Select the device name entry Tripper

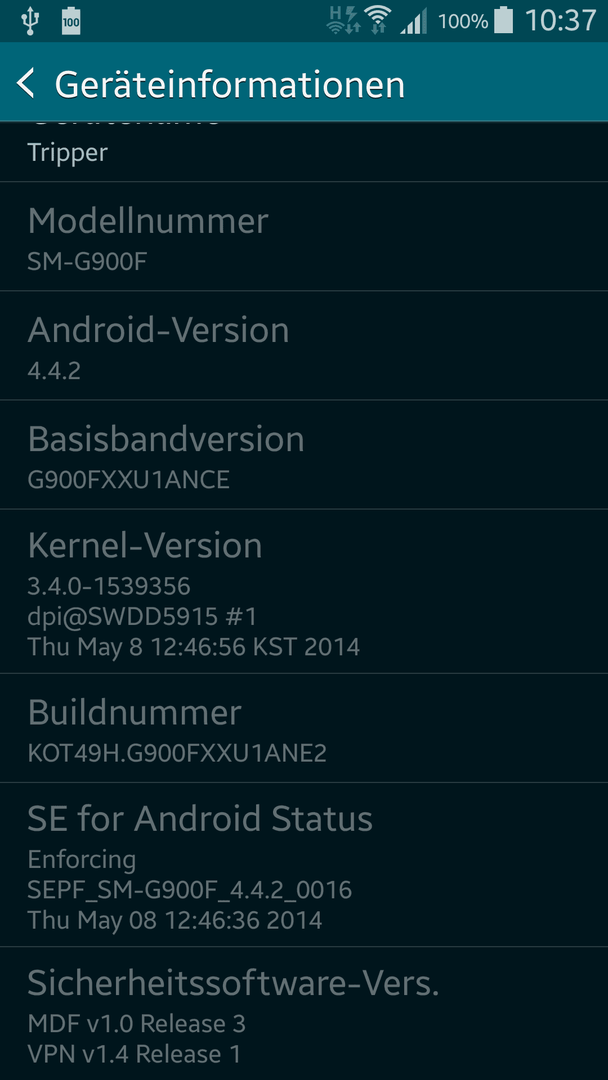pos(304,152)
